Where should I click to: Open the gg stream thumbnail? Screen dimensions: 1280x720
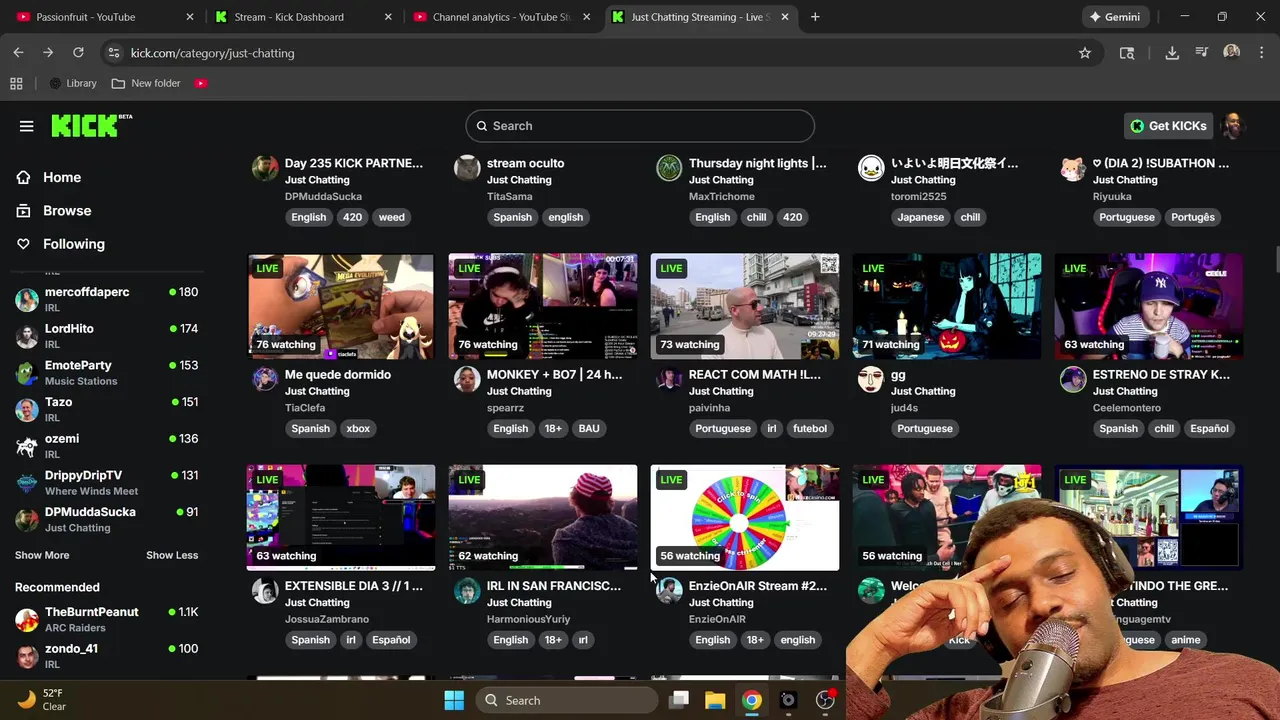click(947, 306)
